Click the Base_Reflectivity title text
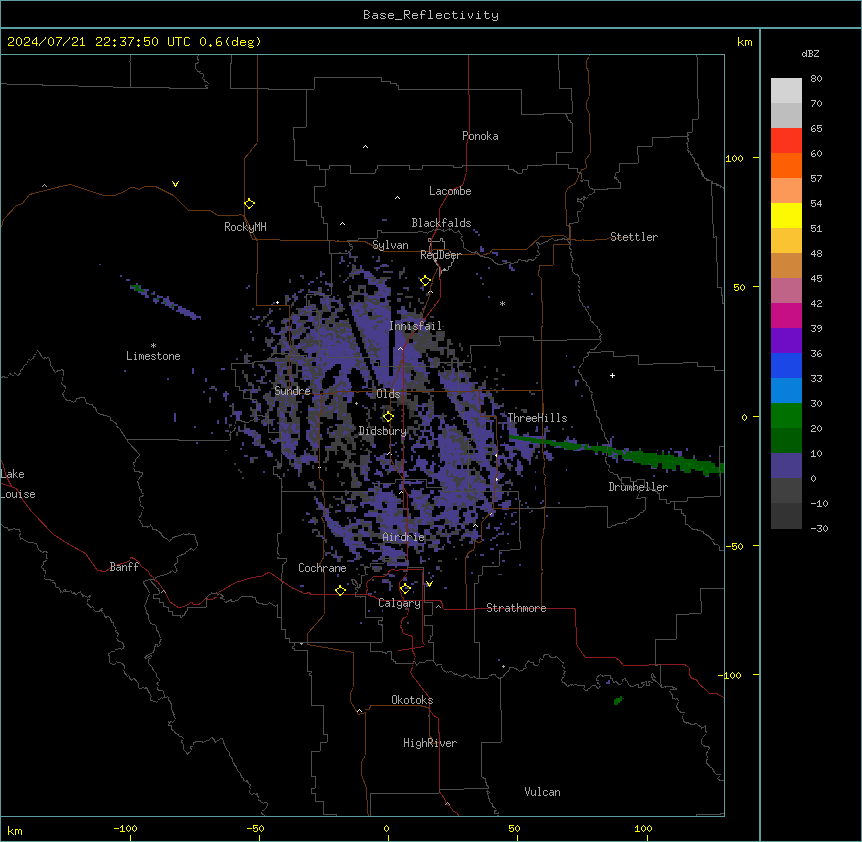The width and height of the screenshot is (862, 842). [431, 15]
